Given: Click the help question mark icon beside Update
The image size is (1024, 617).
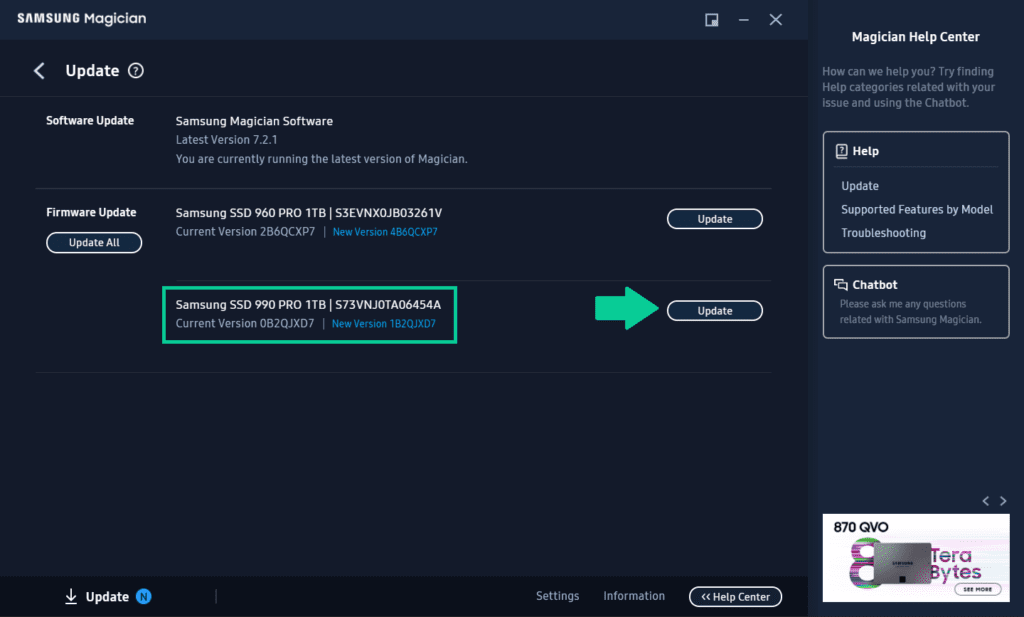Looking at the screenshot, I should click(136, 70).
